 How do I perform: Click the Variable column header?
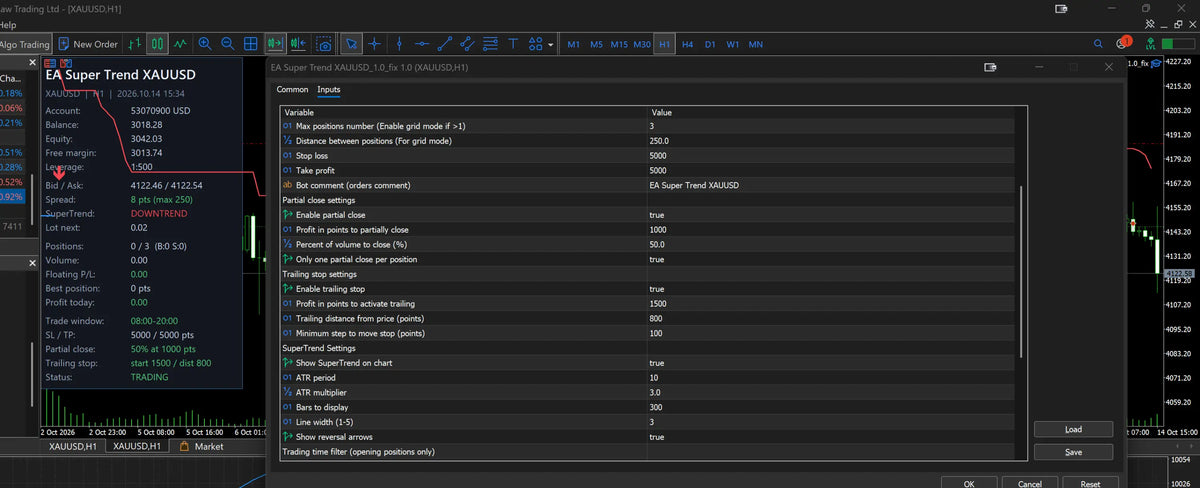(x=464, y=112)
